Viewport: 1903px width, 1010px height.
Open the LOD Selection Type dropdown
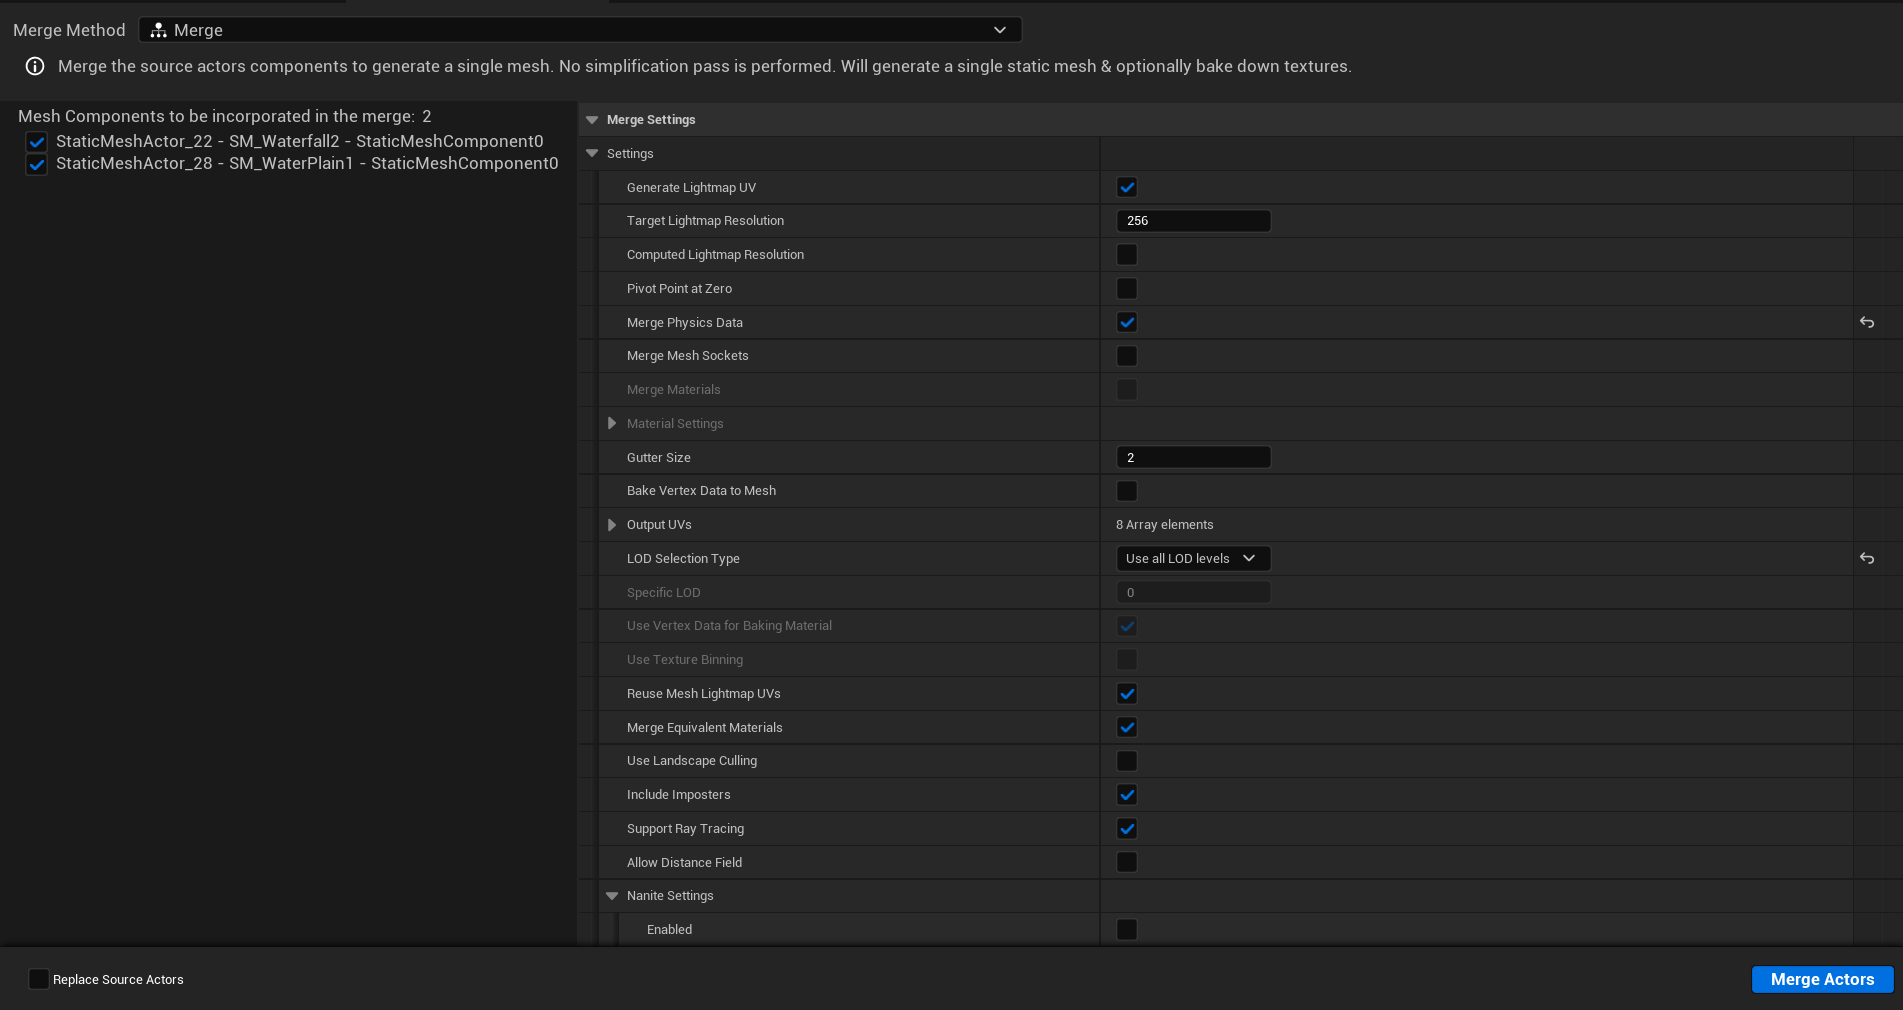[x=1192, y=559]
